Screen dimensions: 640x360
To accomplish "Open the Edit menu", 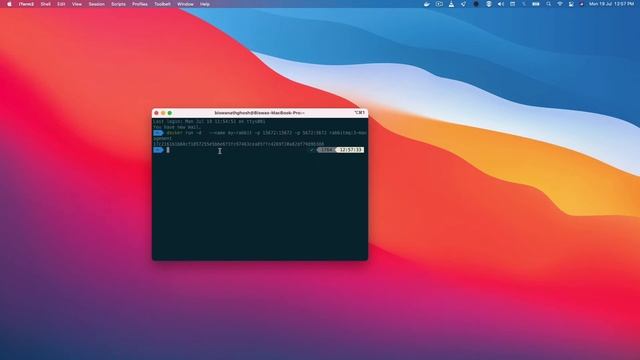I will click(x=61, y=4).
